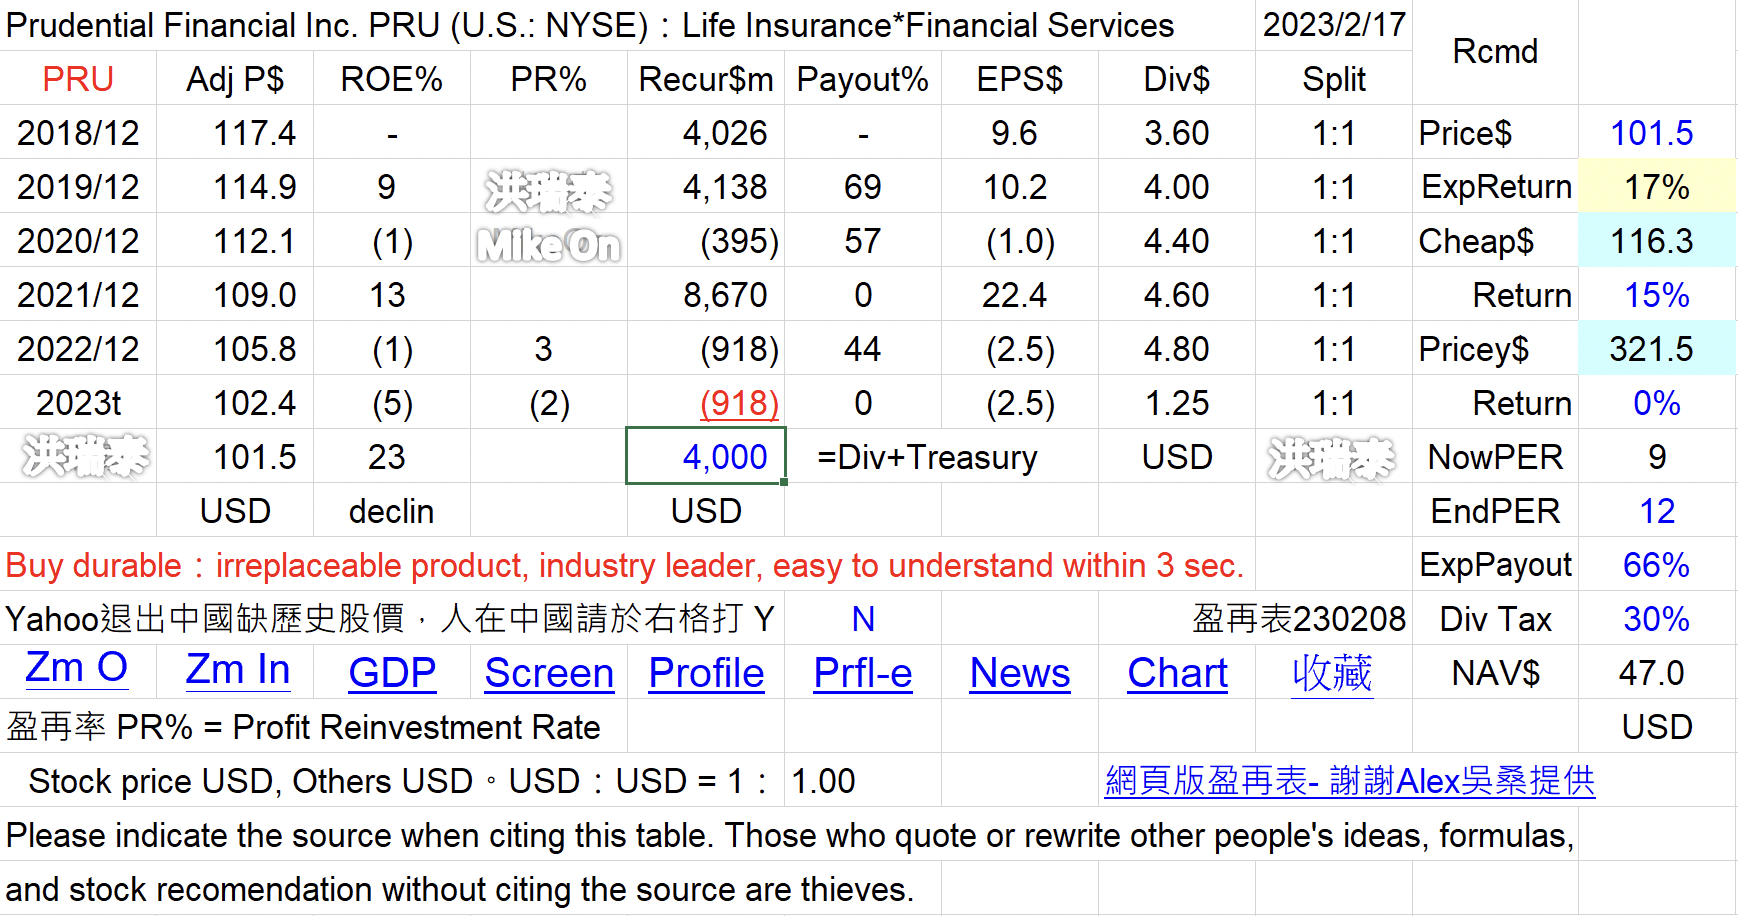Open the Zm O link
Image resolution: width=1738 pixels, height=916 pixels.
point(77,668)
